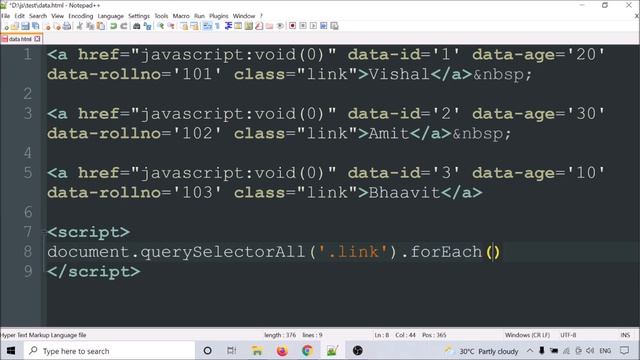
Task: Click the Redo toolbar icon
Action: pyautogui.click(x=124, y=26)
